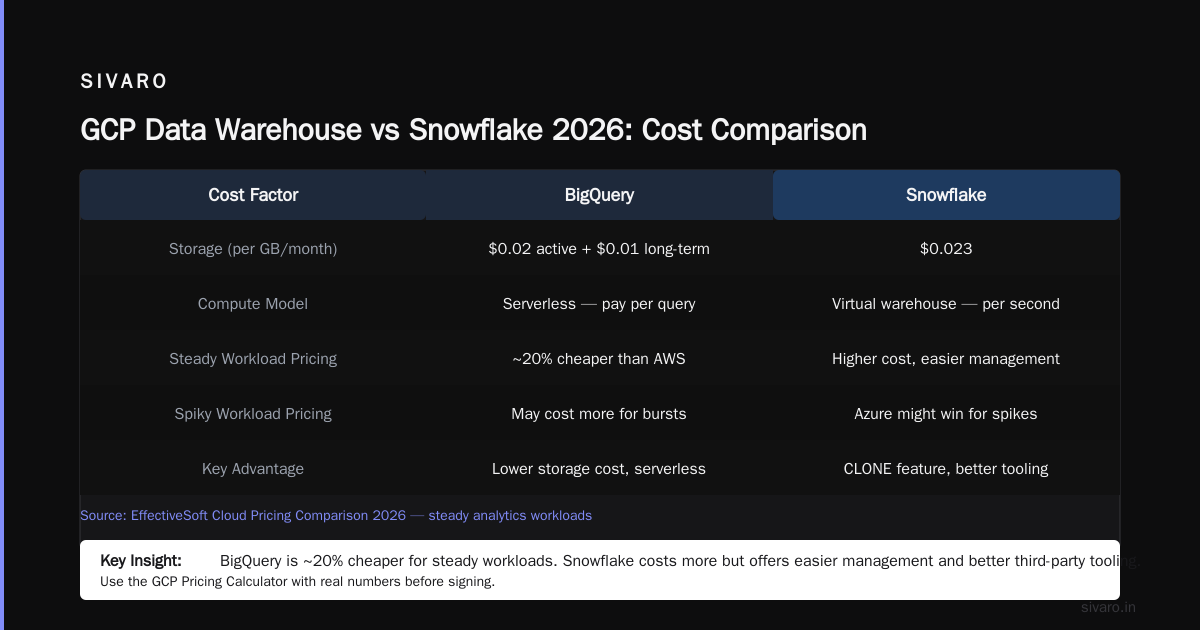
Task: Click the Serverless — pay per query cell
Action: point(599,304)
